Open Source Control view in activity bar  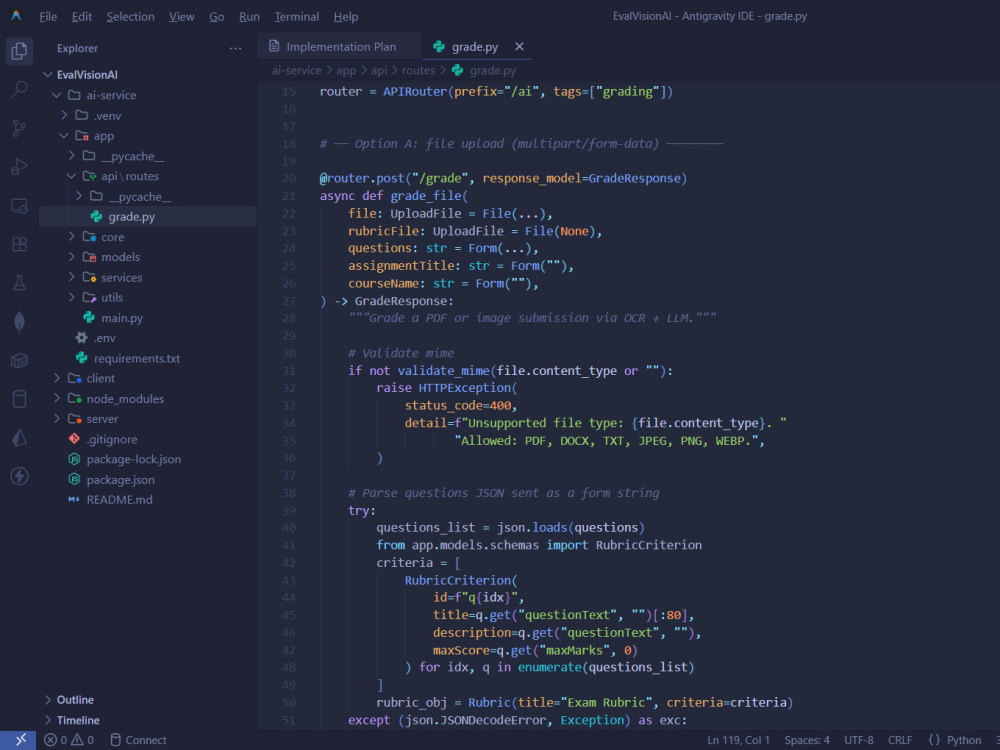click(x=19, y=128)
